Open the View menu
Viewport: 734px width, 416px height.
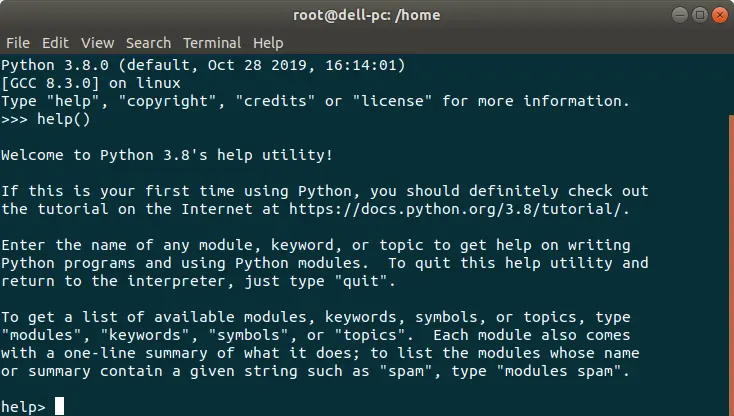tap(98, 43)
